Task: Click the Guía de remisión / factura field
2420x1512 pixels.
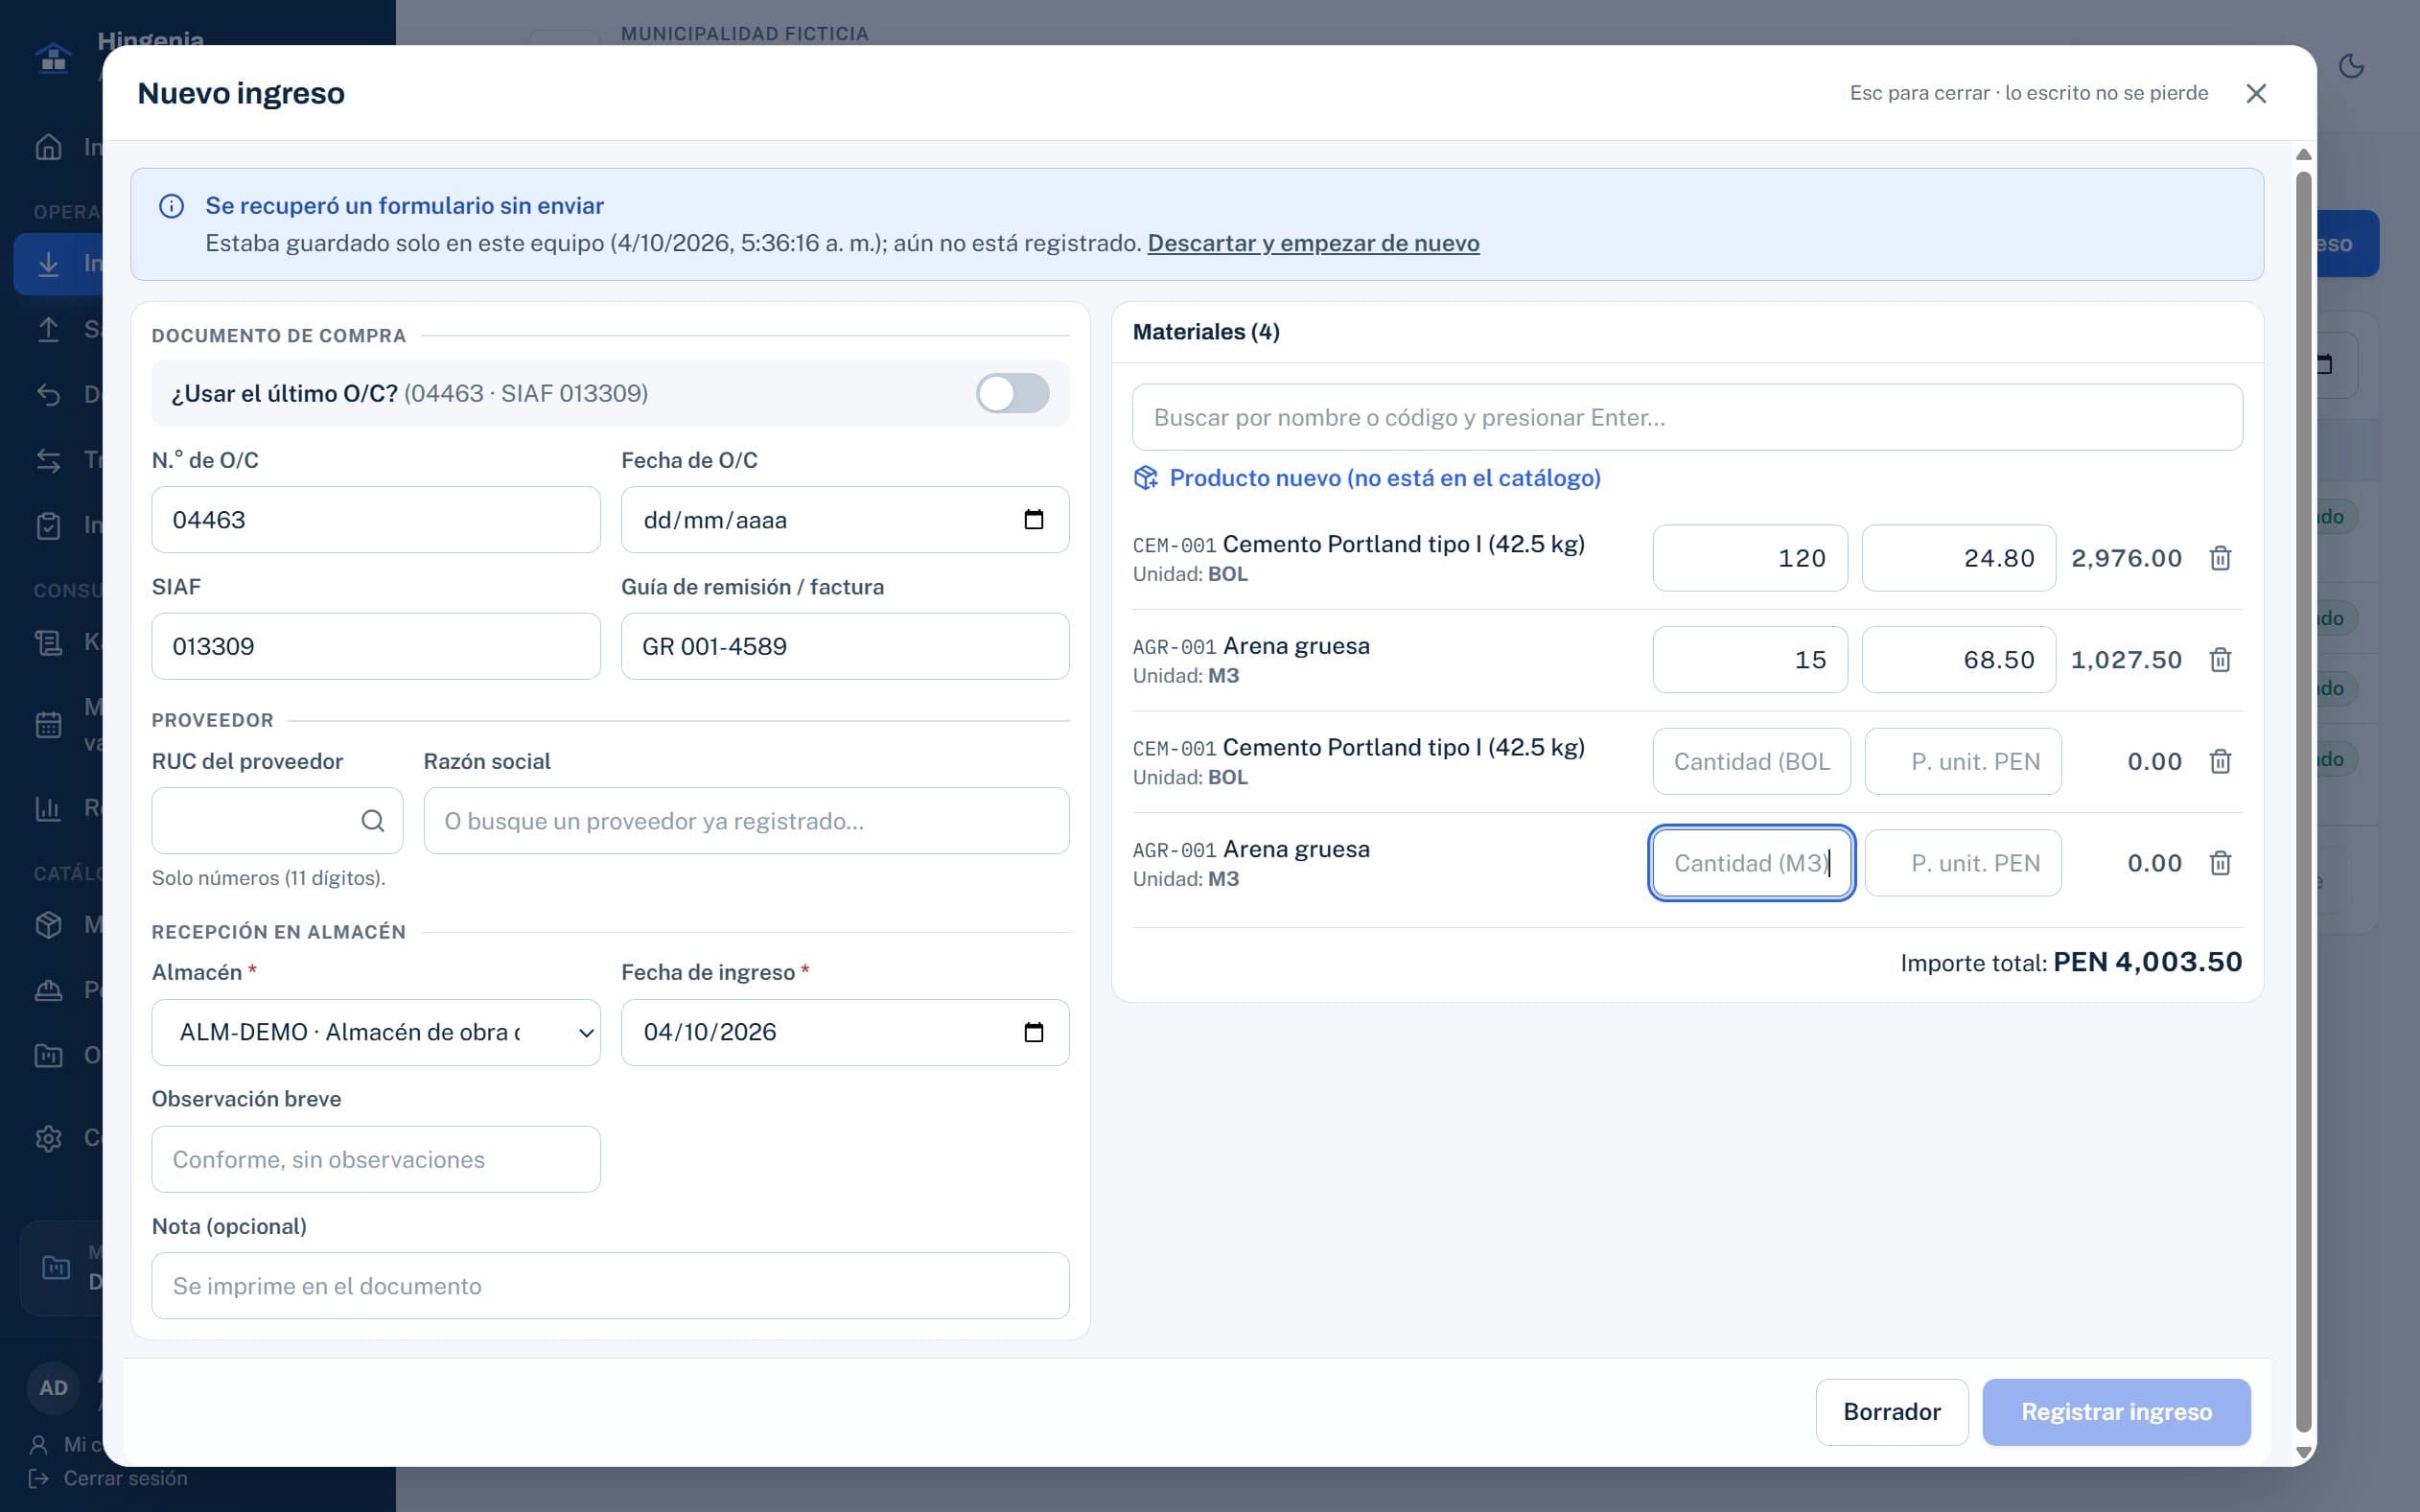Action: click(845, 646)
